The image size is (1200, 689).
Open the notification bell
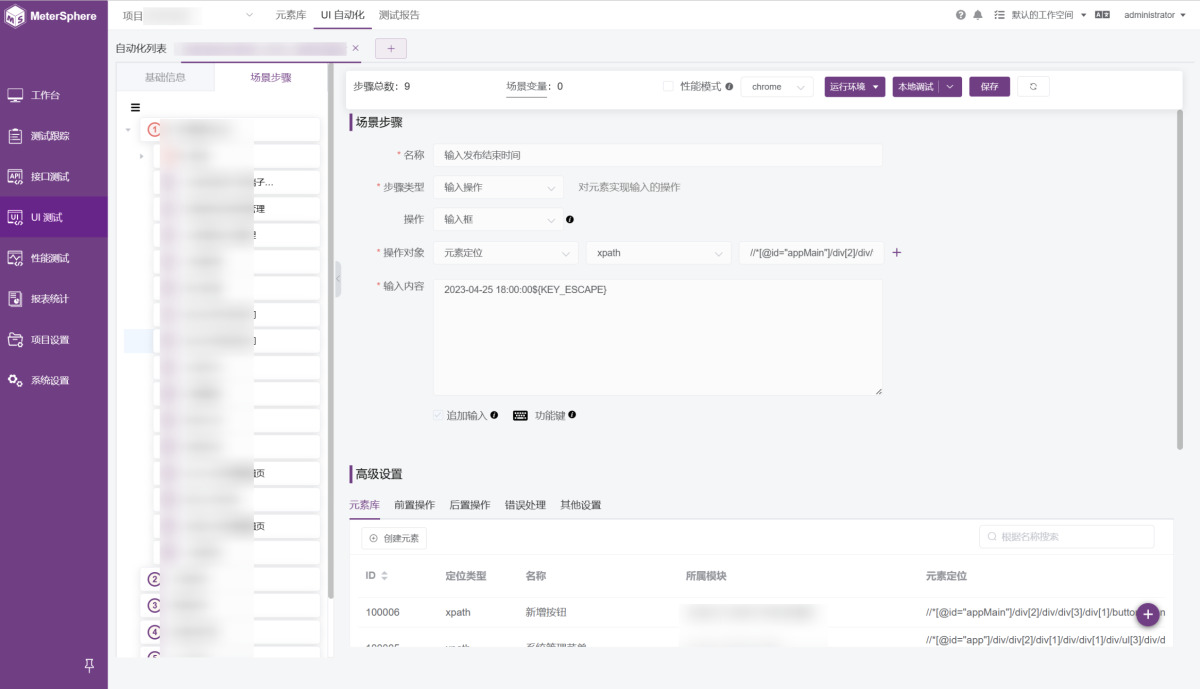(978, 15)
